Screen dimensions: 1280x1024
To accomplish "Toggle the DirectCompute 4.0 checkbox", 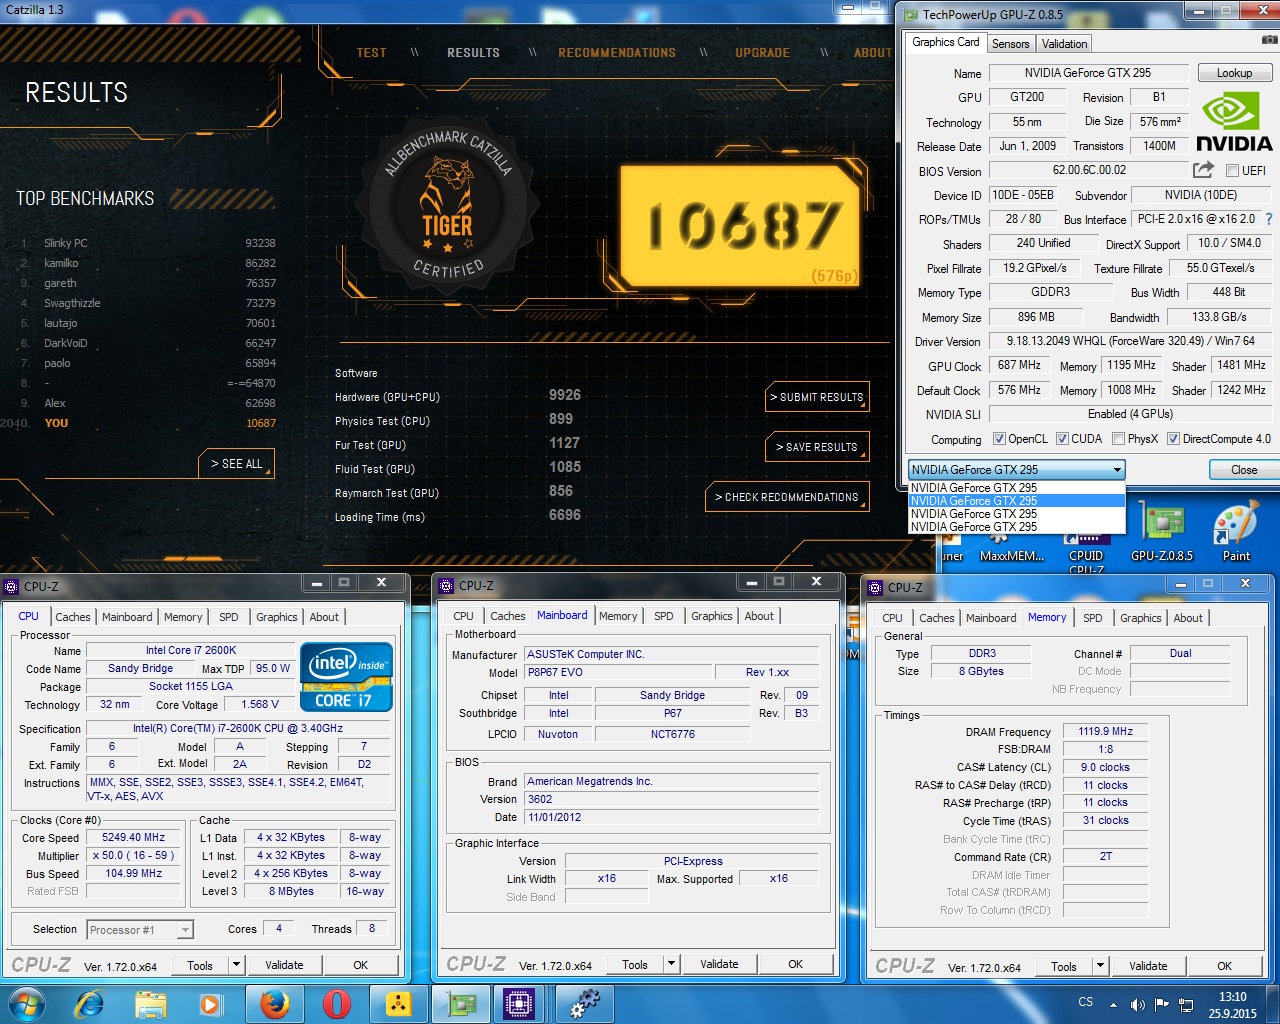I will tap(1173, 439).
